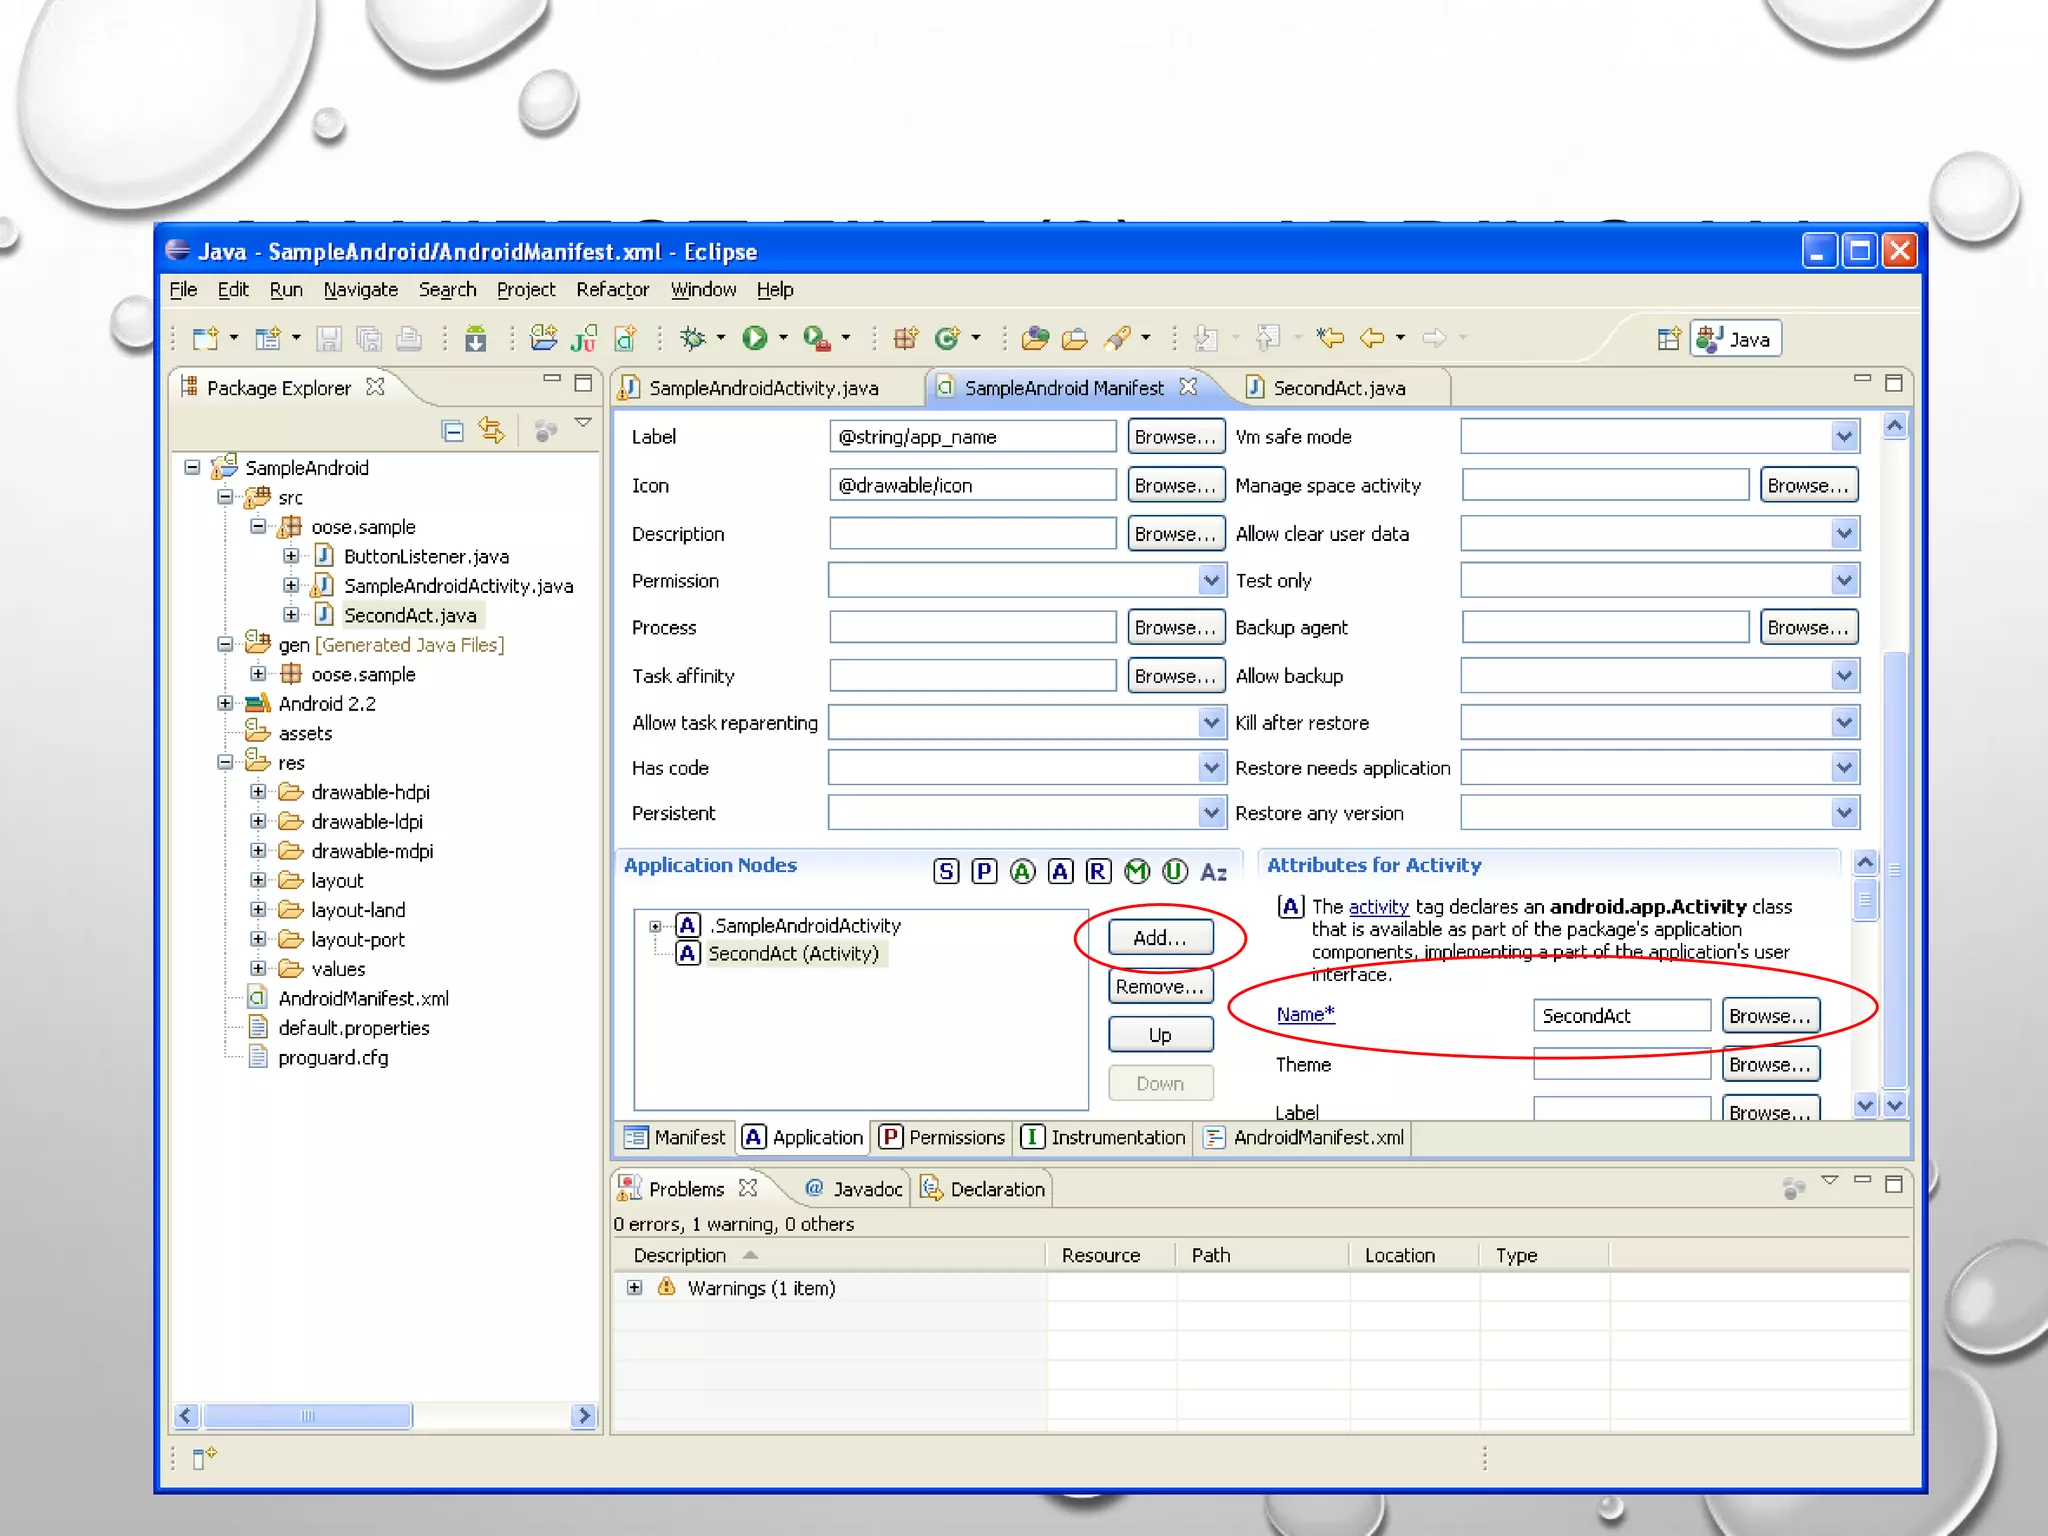Switch to AndroidManifest.xml source tab
Image resolution: width=2048 pixels, height=1536 pixels.
click(1305, 1137)
